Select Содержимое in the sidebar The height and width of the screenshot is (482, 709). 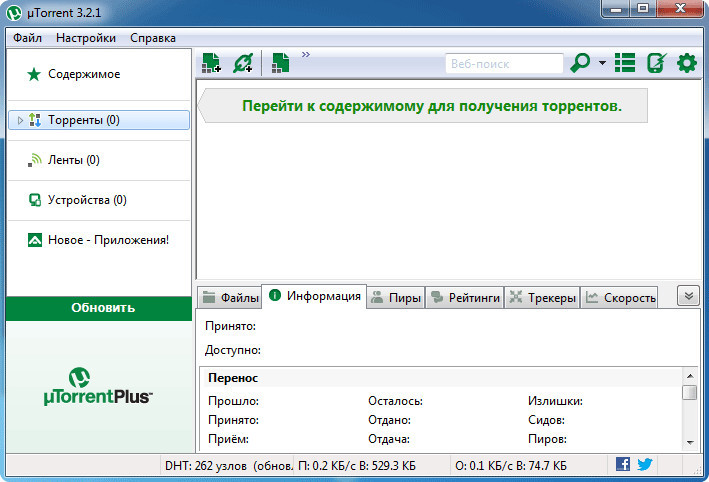pos(99,74)
